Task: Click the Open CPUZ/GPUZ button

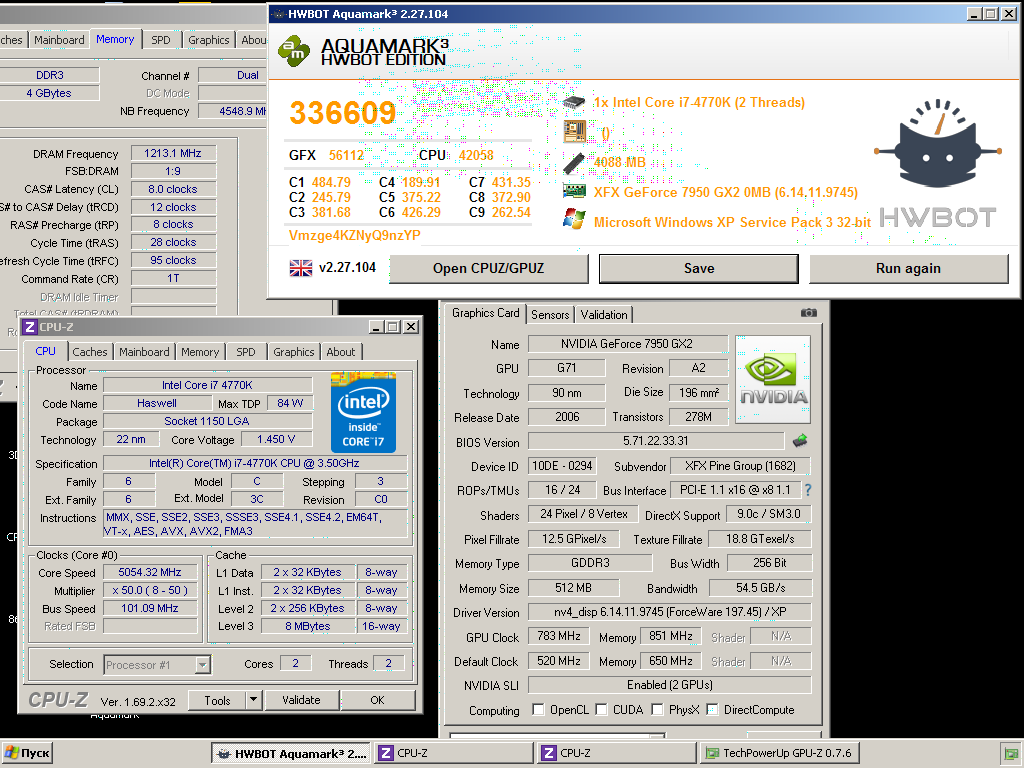Action: pos(488,268)
